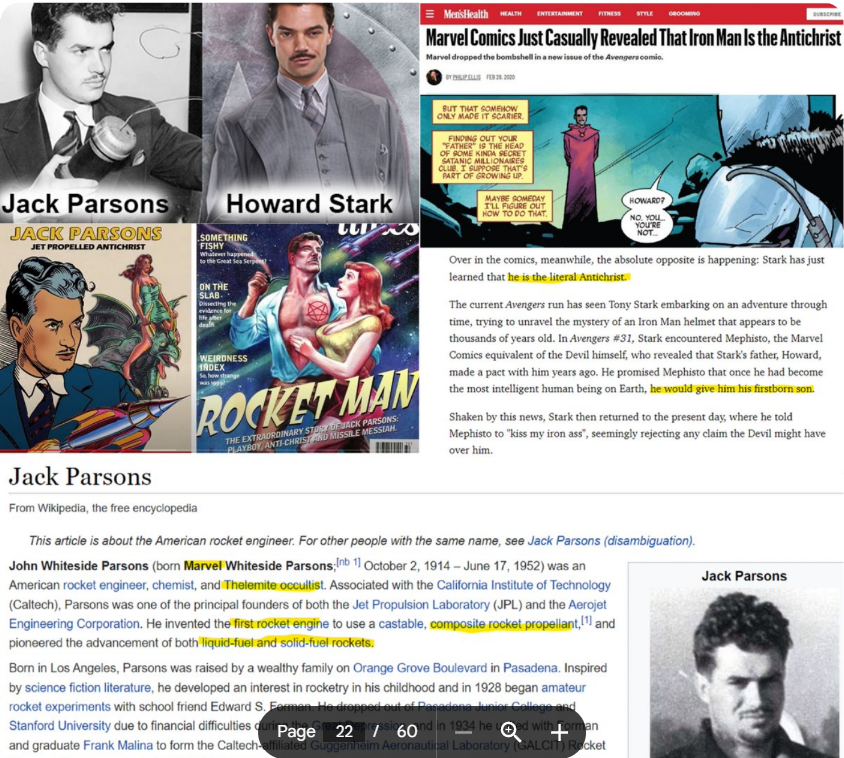
Task: Click Philip Ellis author avatar
Action: [x=434, y=77]
